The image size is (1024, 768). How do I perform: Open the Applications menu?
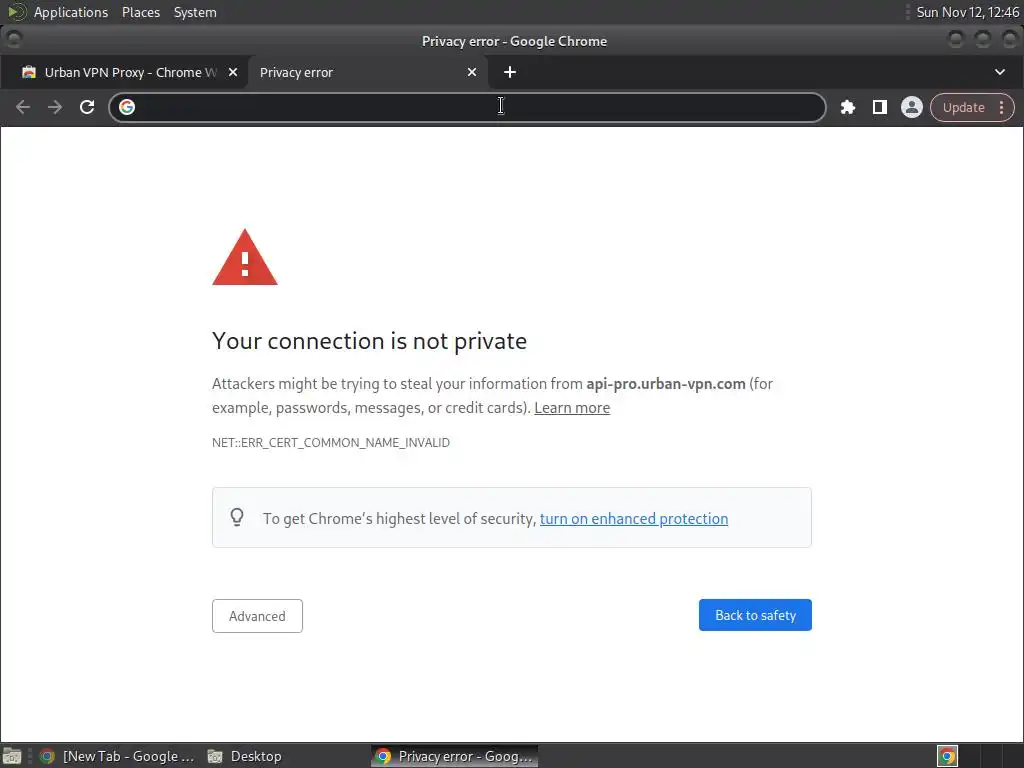(71, 12)
